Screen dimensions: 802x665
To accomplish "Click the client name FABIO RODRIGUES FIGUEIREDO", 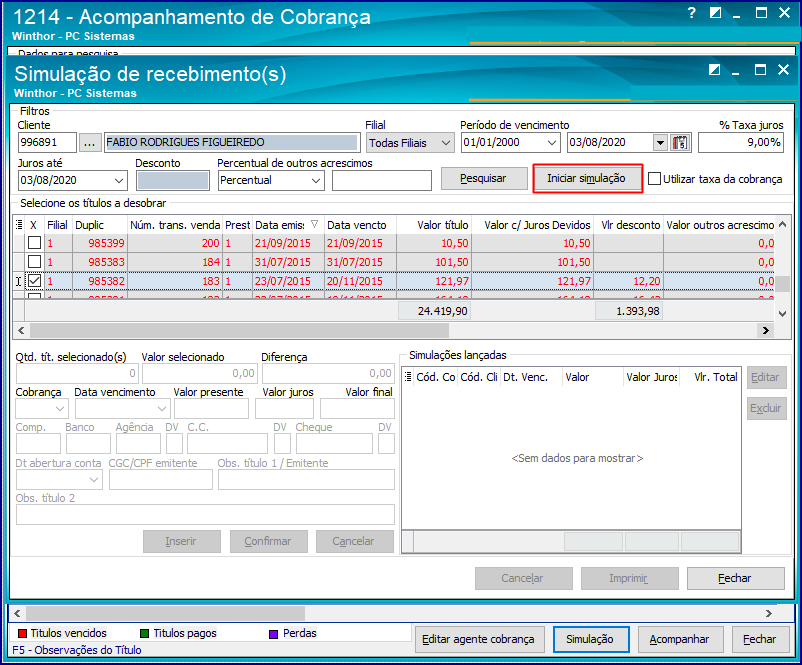I will point(232,143).
